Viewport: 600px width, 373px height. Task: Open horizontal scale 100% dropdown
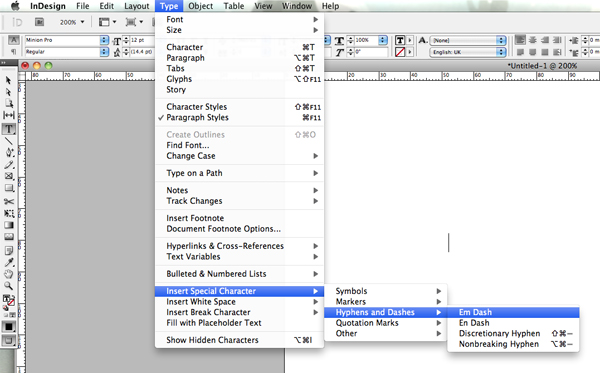tap(383, 40)
